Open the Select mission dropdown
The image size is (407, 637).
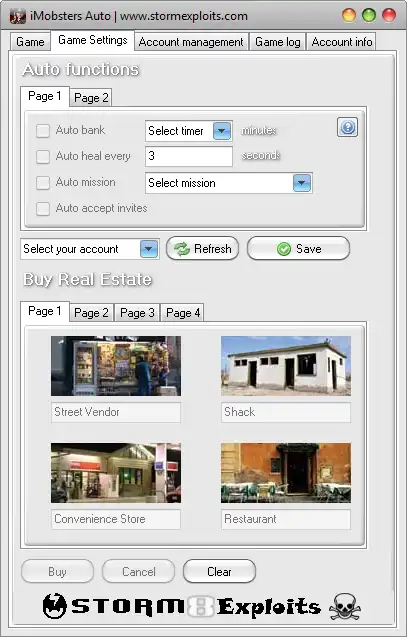pyautogui.click(x=229, y=183)
